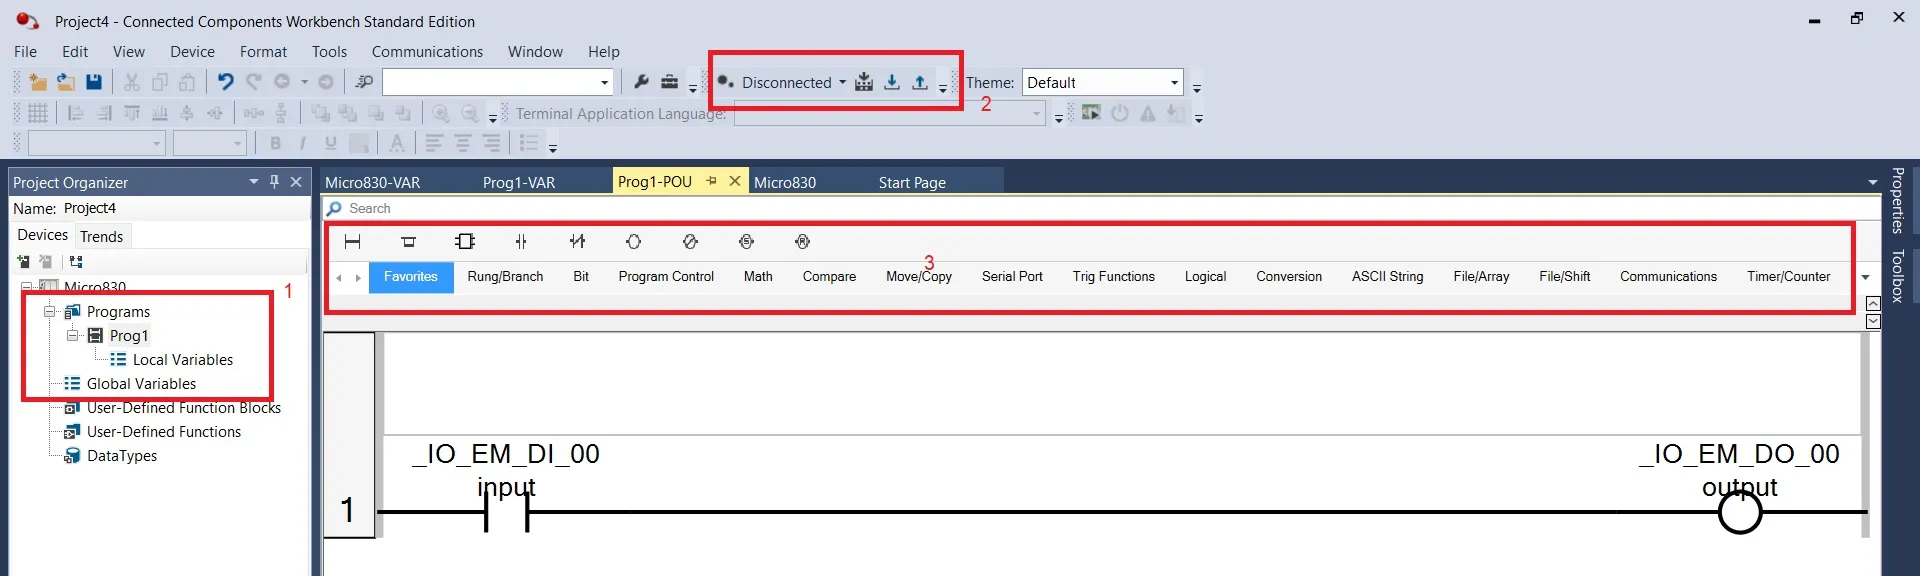Click the Open Project toolbar icon
Screen dimensions: 1920x576
(x=65, y=82)
